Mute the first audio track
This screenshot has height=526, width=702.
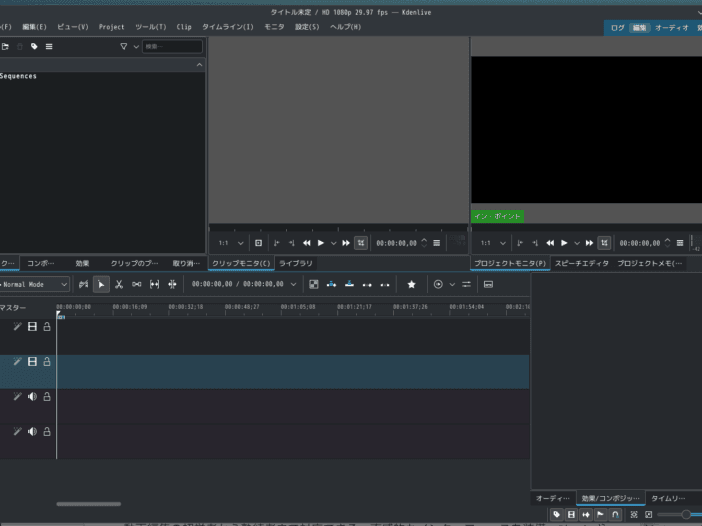click(x=32, y=397)
